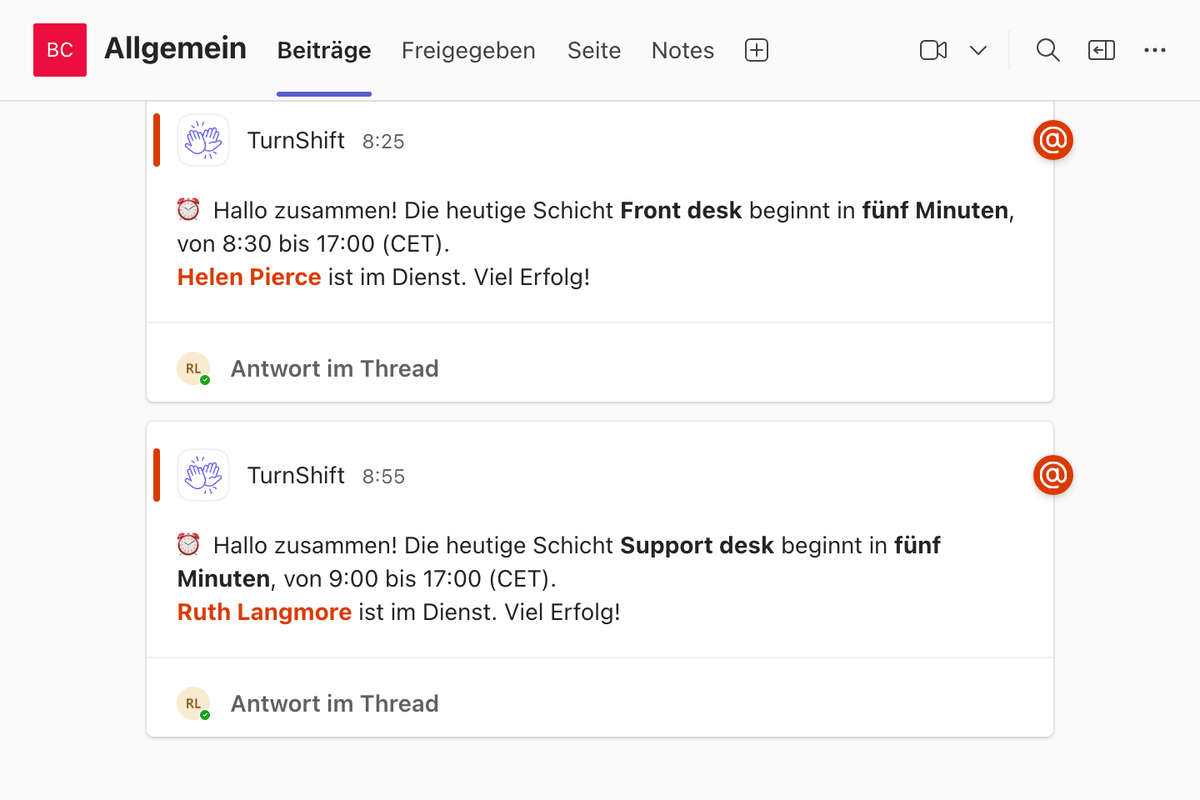Viewport: 1200px width, 800px height.
Task: Start a video meeting with camera icon
Action: (933, 50)
